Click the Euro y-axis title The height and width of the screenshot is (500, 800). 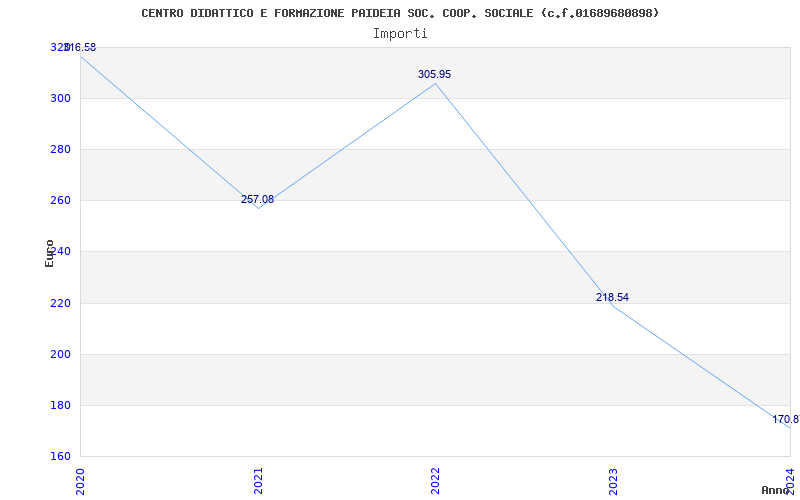(x=49, y=254)
